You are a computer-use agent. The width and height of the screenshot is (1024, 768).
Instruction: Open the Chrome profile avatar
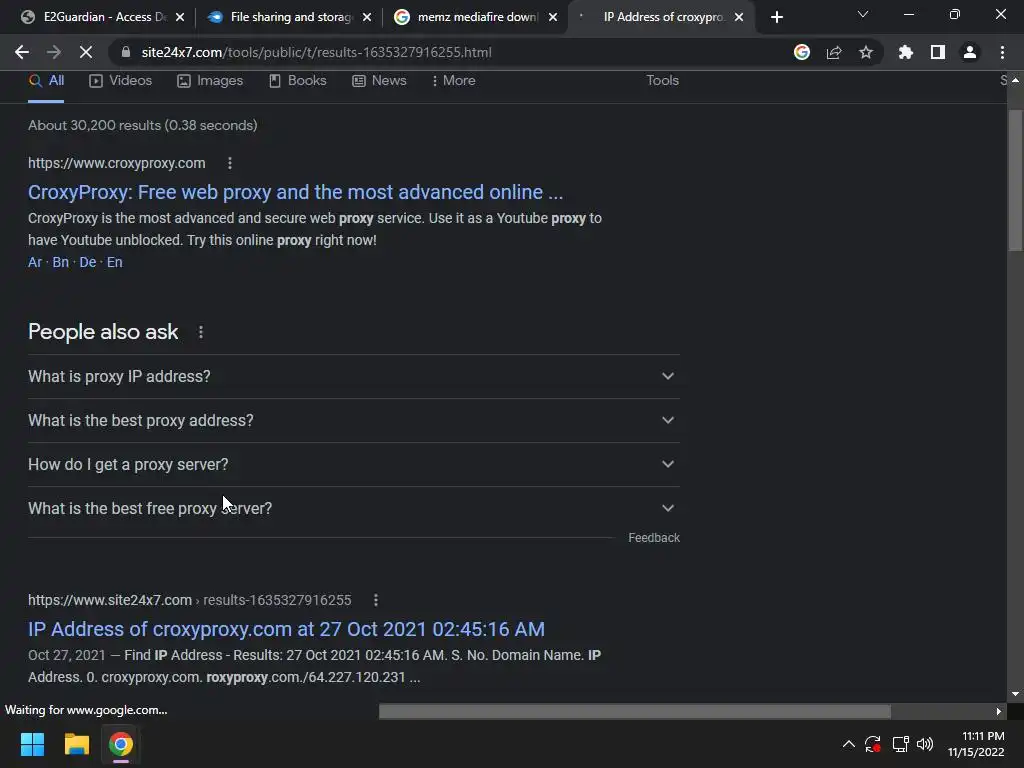click(x=970, y=52)
